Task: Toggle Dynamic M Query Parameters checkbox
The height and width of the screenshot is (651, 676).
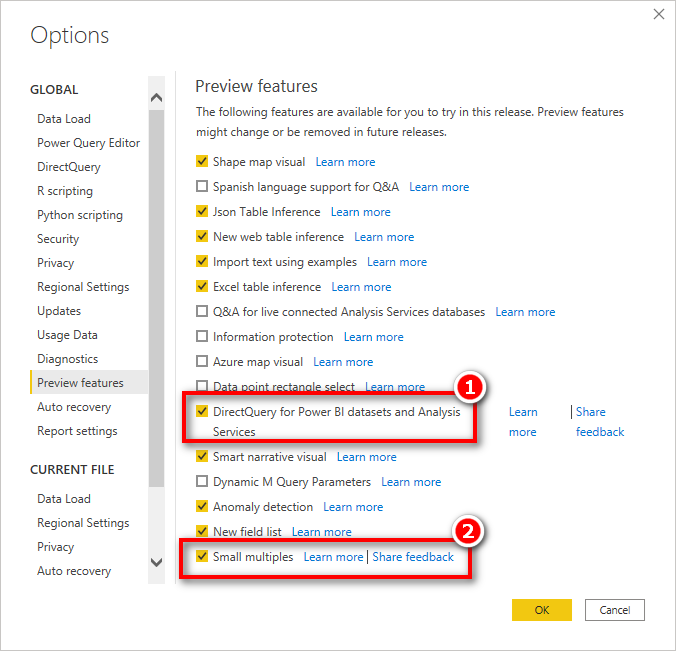Action: [x=202, y=481]
